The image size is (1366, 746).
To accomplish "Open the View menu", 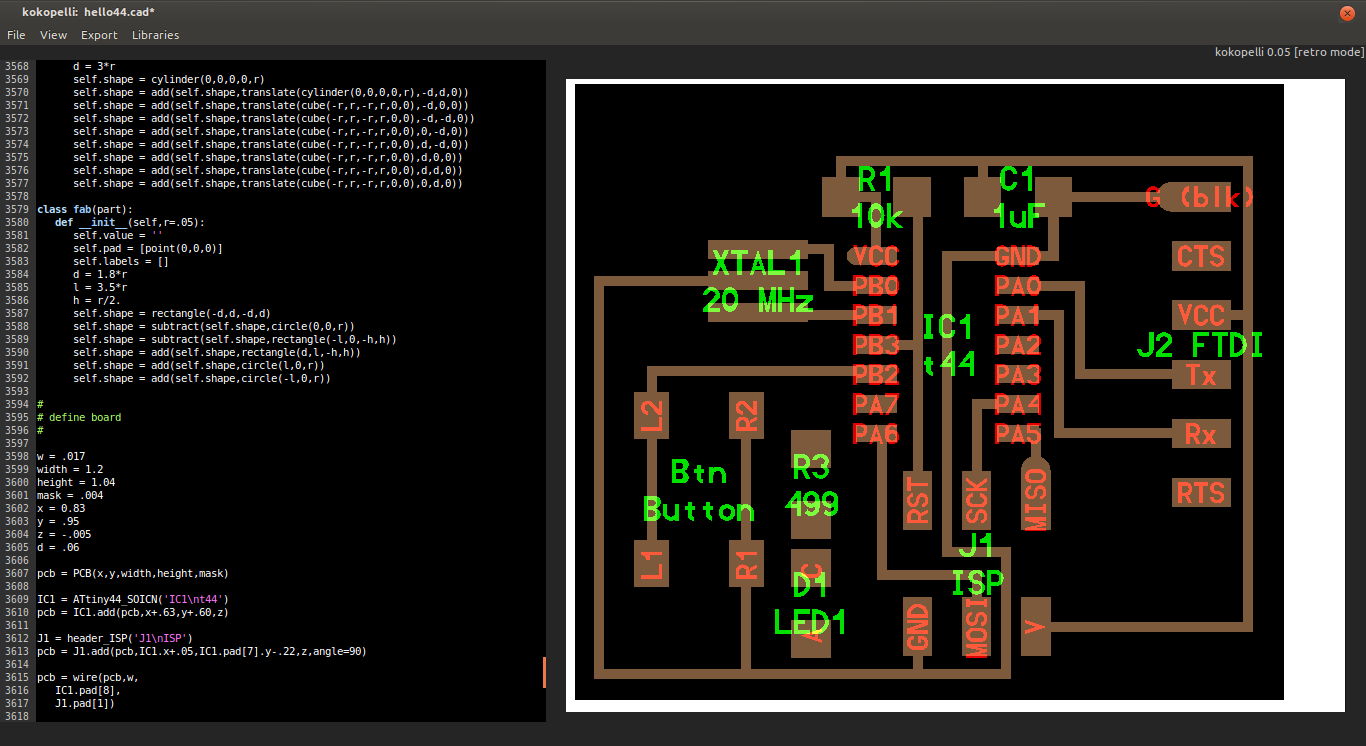I will [x=53, y=35].
